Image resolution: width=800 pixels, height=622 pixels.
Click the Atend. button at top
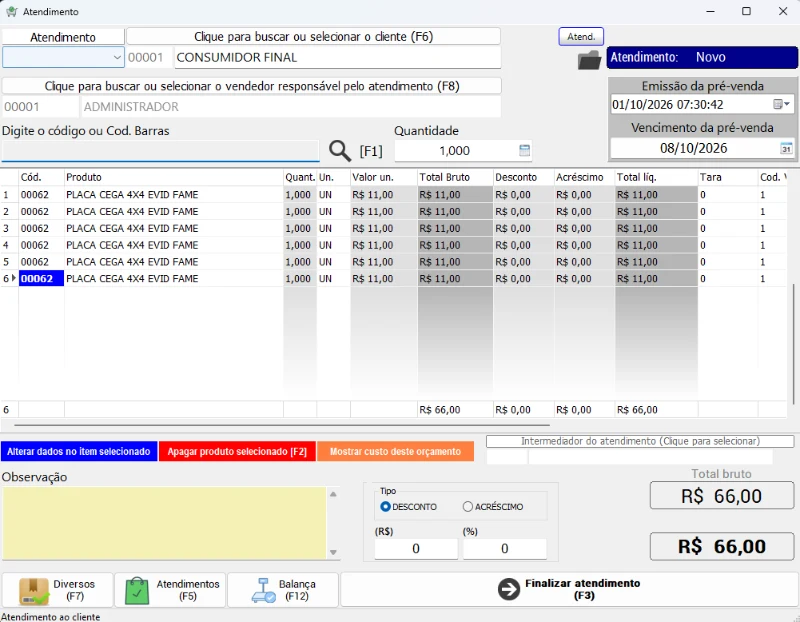(581, 37)
